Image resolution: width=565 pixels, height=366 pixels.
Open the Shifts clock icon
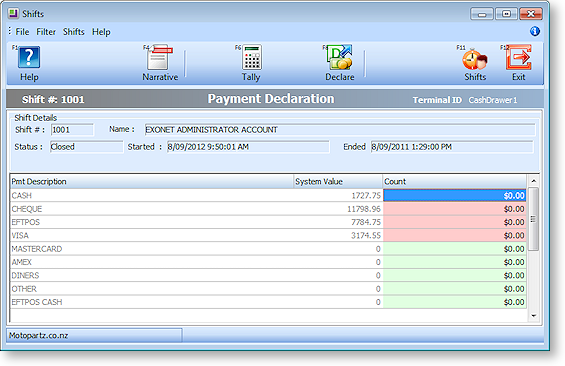pyautogui.click(x=475, y=59)
